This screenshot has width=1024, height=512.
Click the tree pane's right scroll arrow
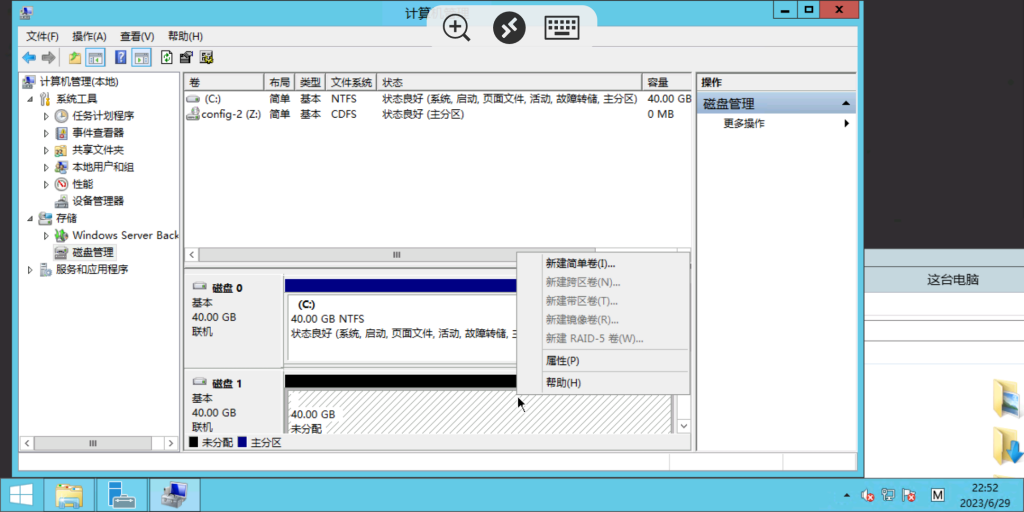click(171, 443)
